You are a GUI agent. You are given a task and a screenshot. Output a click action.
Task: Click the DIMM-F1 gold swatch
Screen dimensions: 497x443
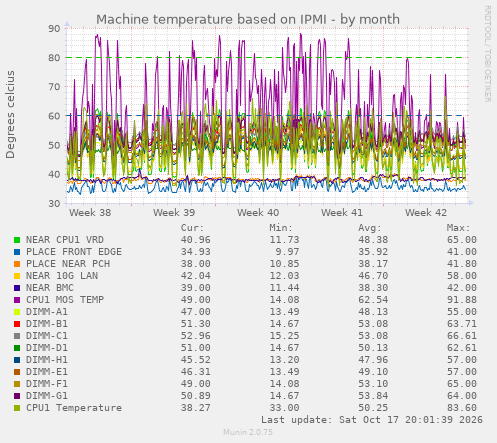pyautogui.click(x=17, y=384)
